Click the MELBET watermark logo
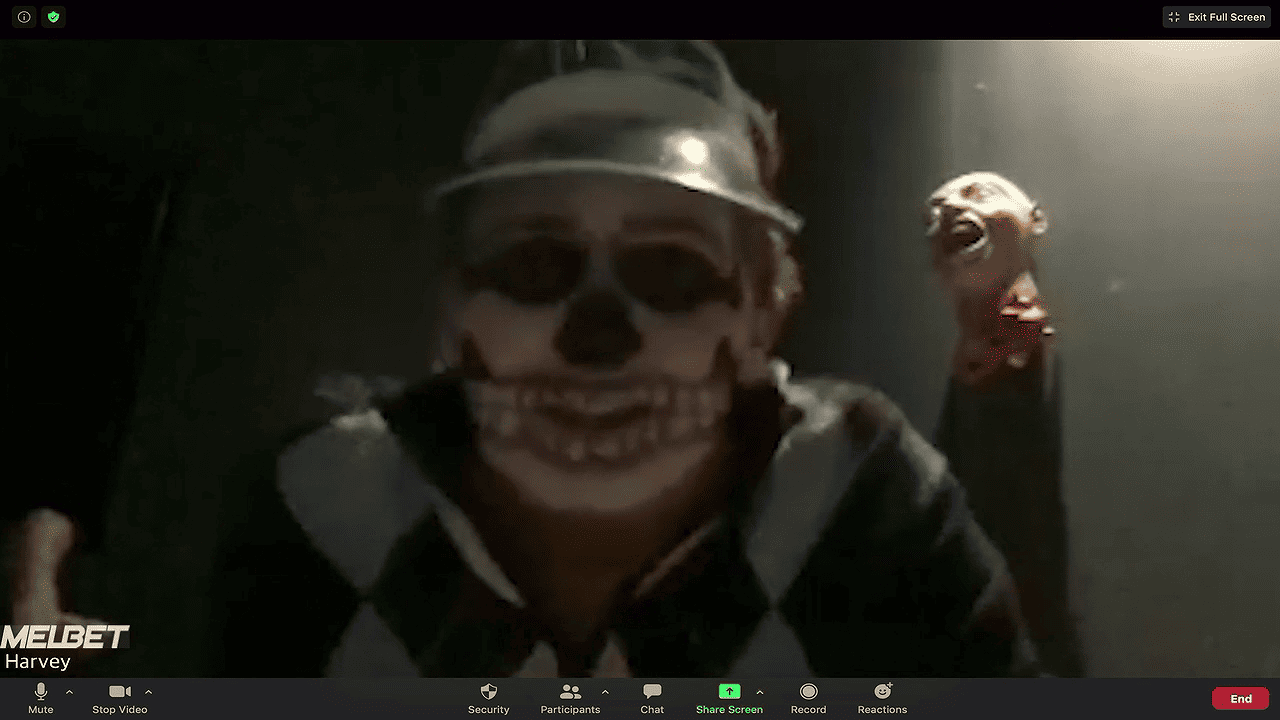 pos(65,637)
